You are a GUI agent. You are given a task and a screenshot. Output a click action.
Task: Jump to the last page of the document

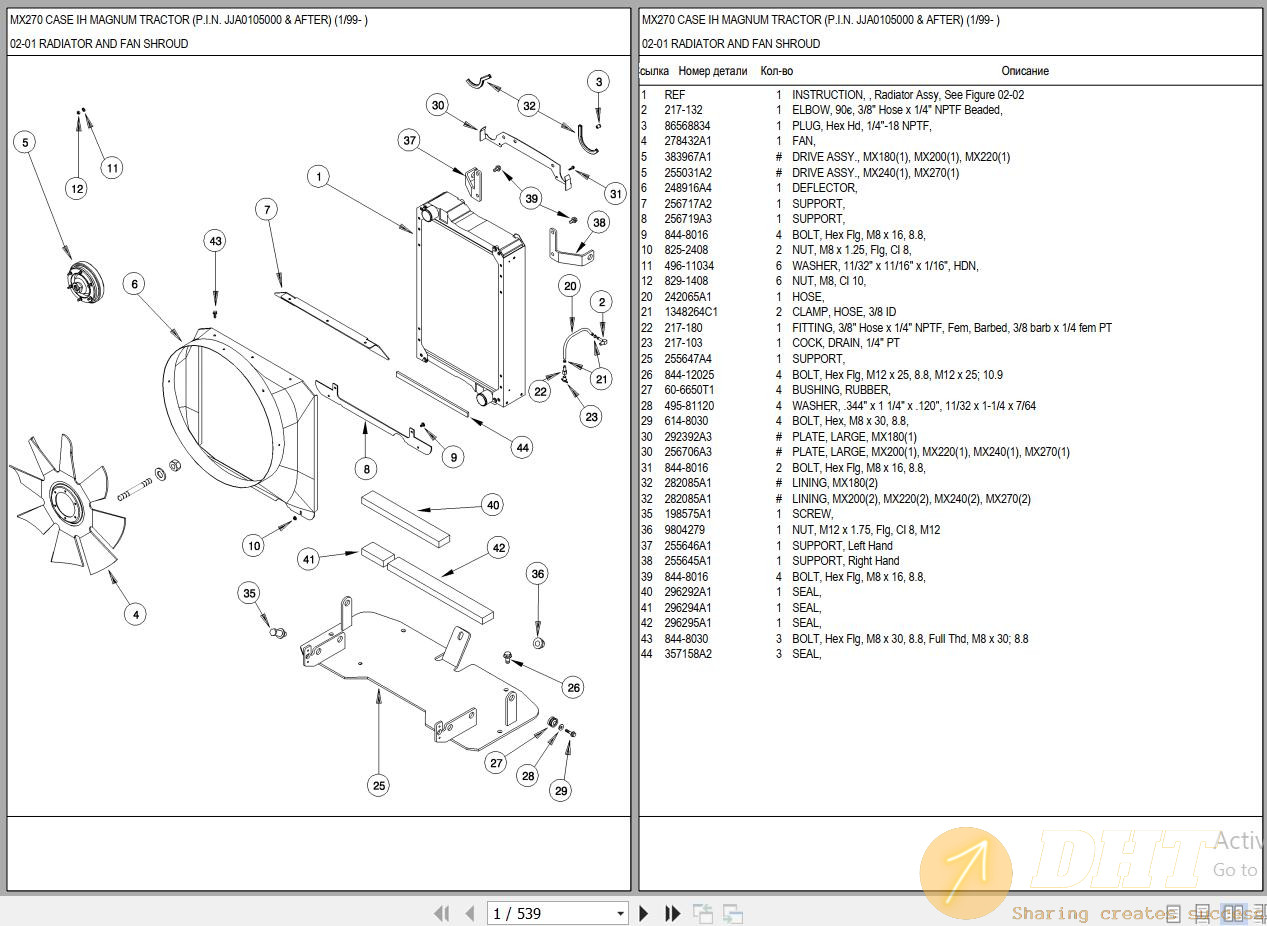click(x=671, y=913)
